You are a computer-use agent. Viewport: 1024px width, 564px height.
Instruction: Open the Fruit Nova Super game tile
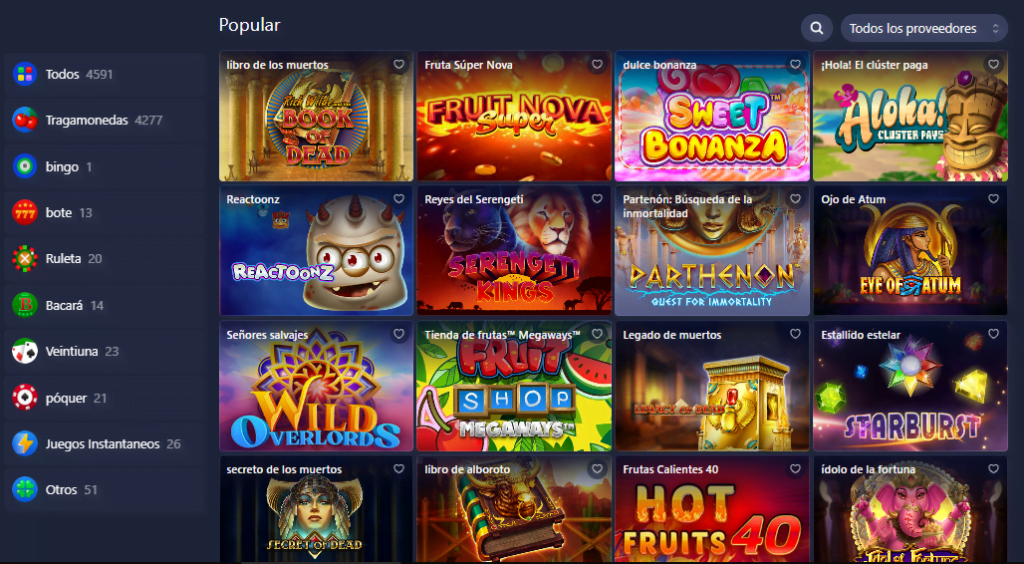click(515, 116)
